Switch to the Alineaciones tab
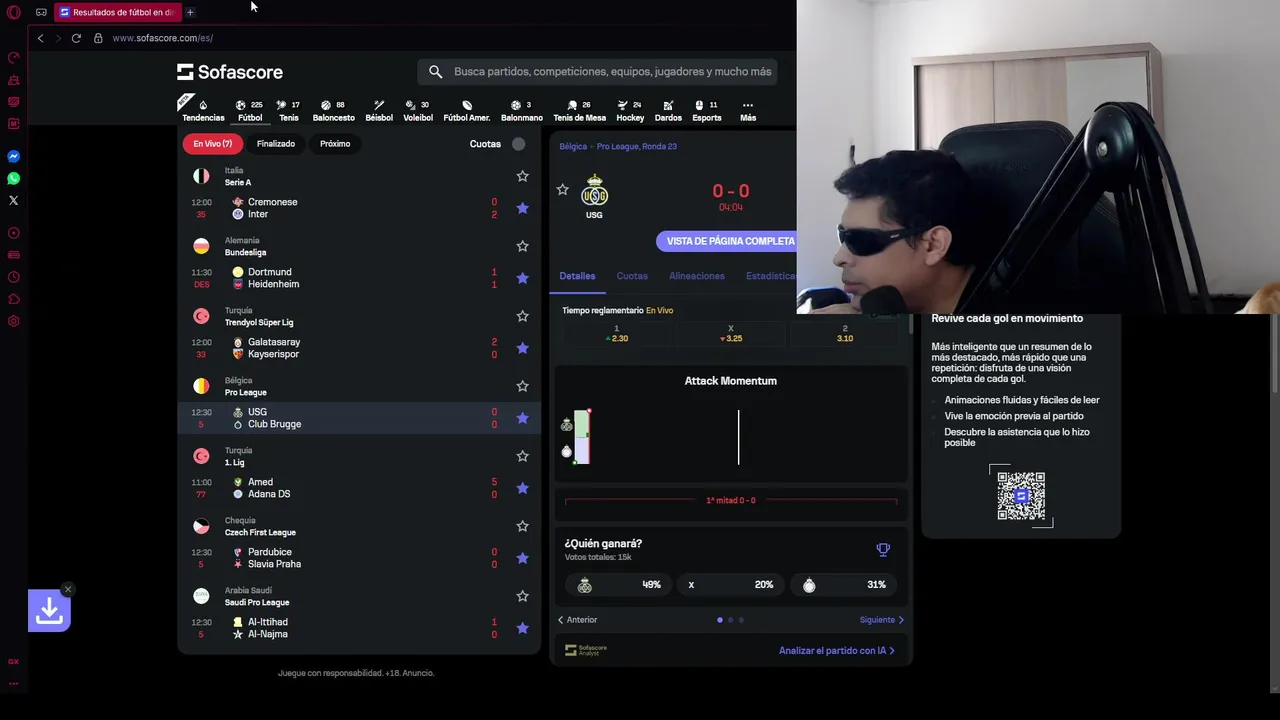Viewport: 1280px width, 720px height. [697, 276]
